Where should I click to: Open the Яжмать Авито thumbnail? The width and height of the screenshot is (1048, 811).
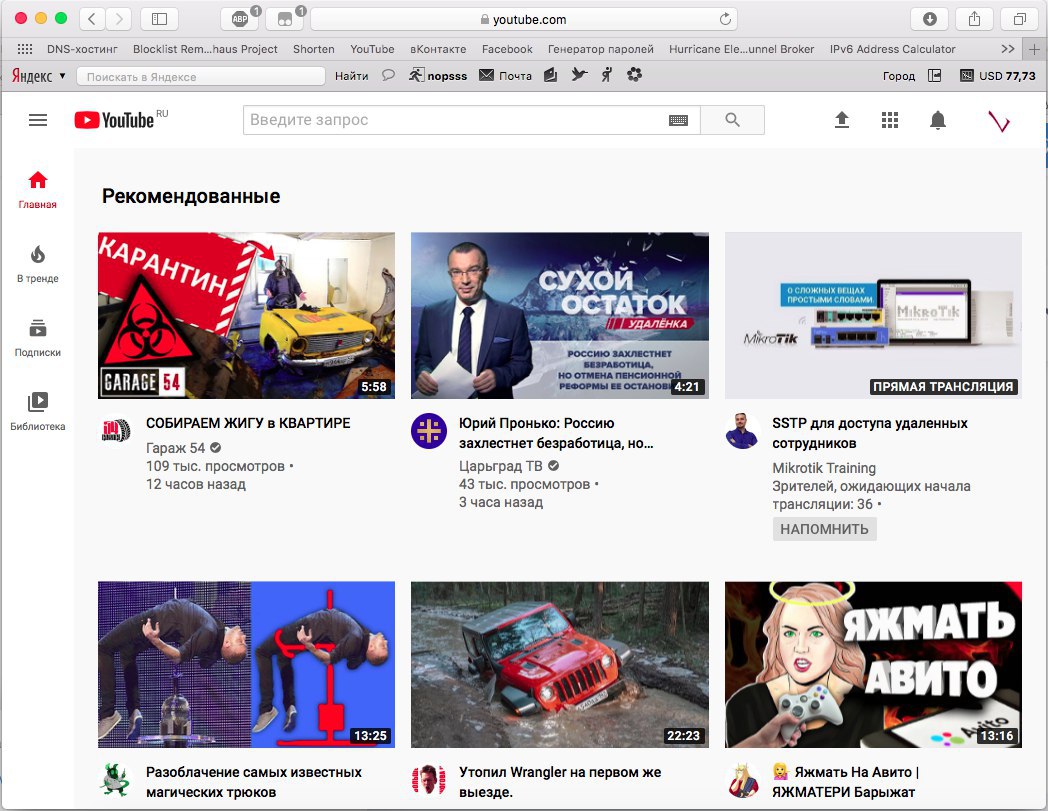click(873, 665)
